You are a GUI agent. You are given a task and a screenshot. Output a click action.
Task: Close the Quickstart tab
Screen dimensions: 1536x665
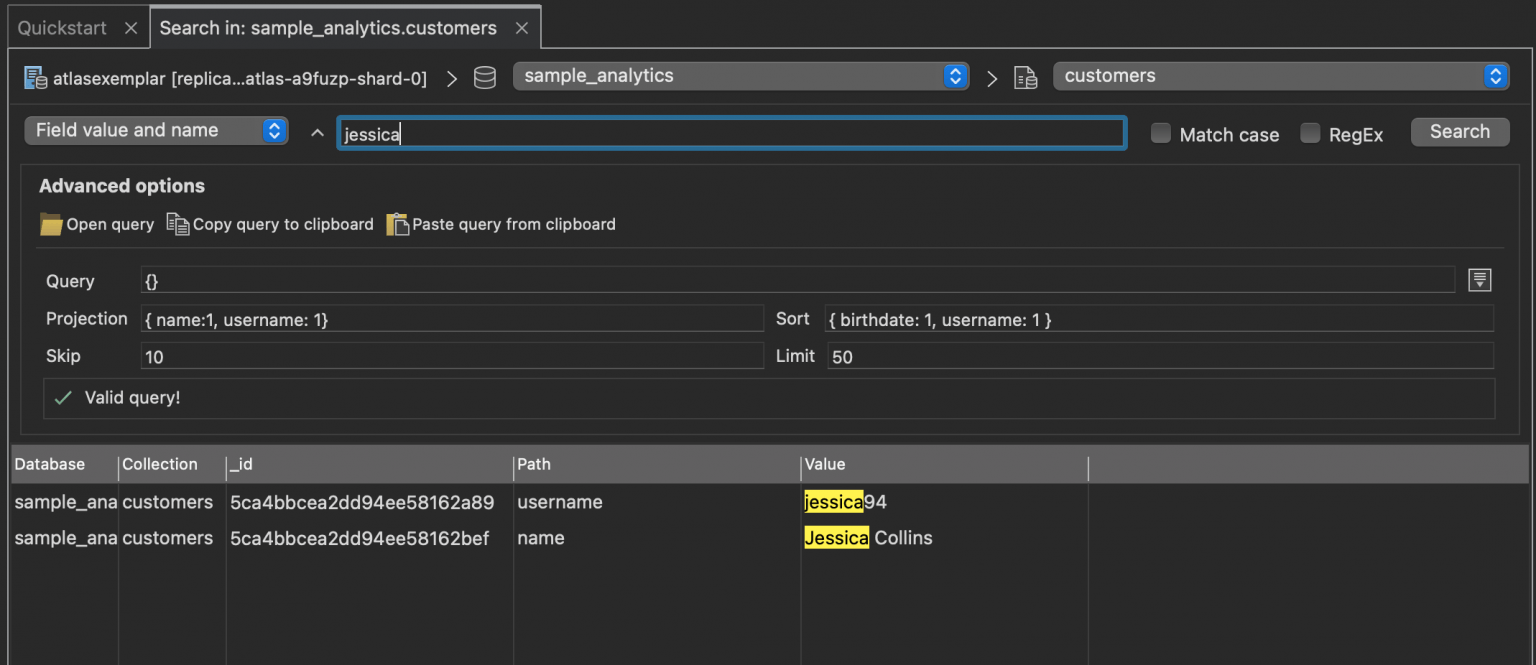[131, 28]
